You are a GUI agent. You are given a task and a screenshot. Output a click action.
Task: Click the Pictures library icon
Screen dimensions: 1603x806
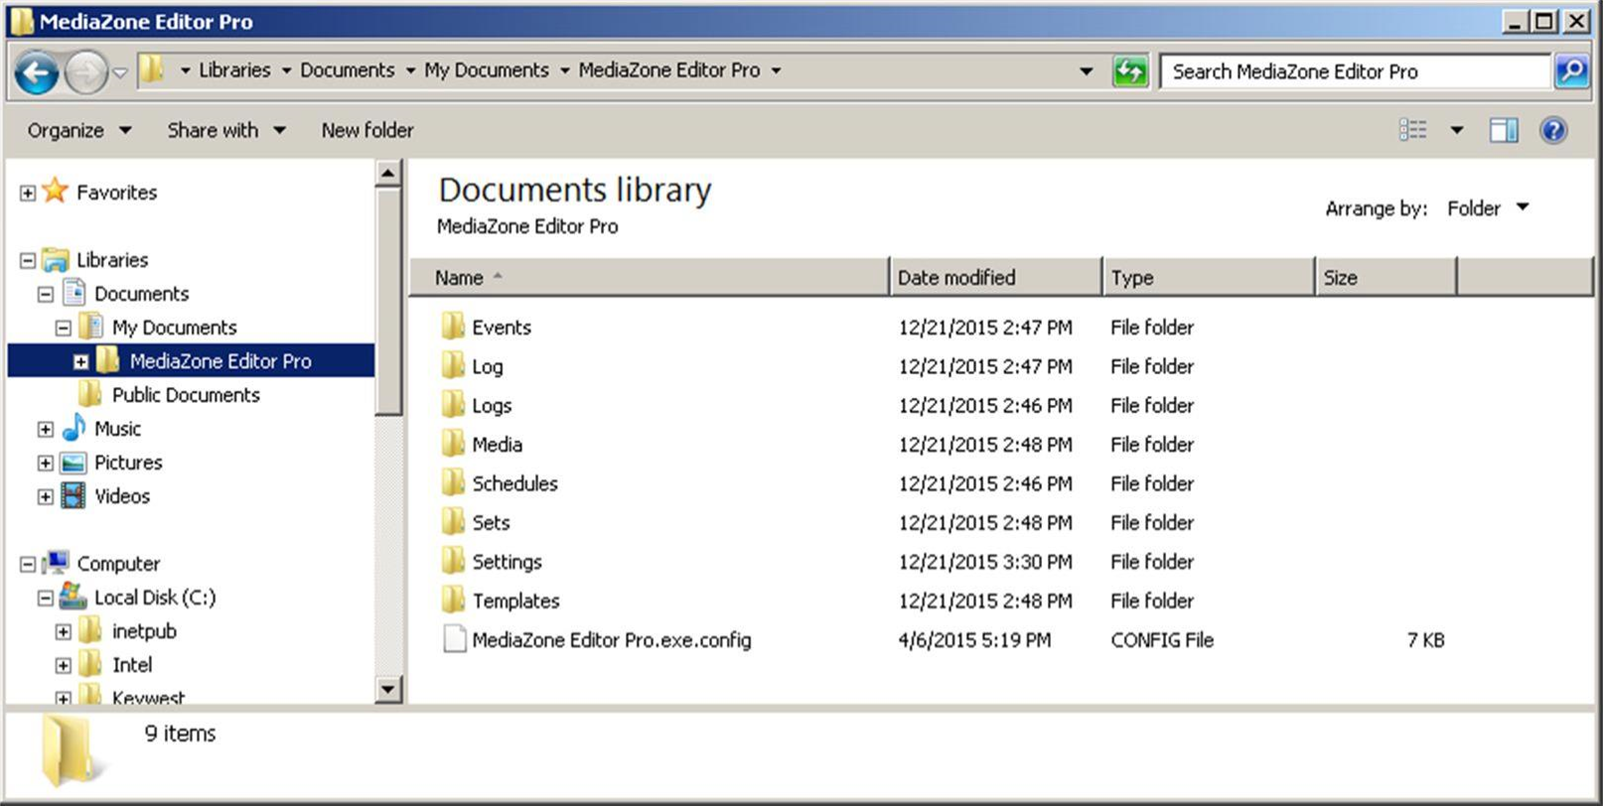click(x=73, y=463)
